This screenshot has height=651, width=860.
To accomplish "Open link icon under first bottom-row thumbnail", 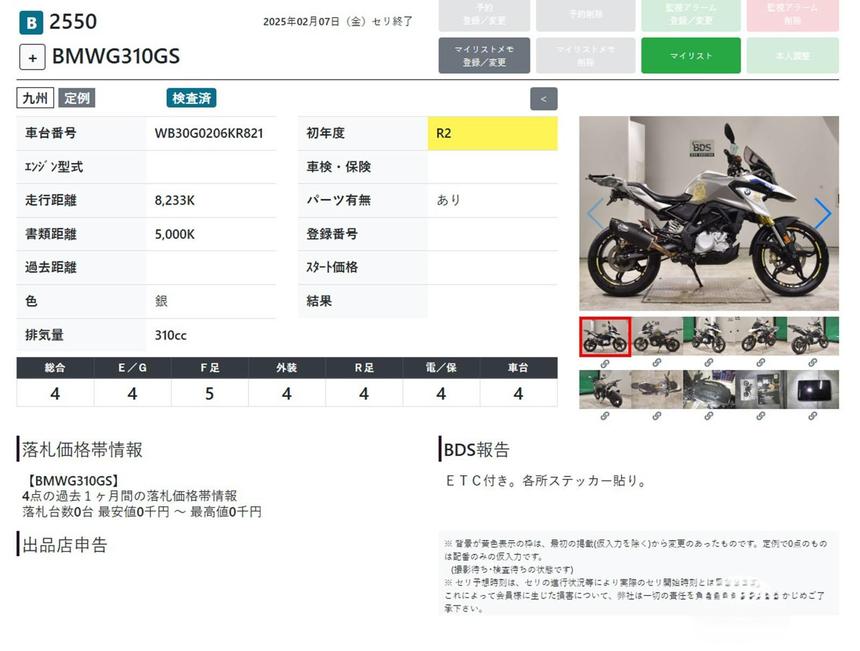I will 604,416.
